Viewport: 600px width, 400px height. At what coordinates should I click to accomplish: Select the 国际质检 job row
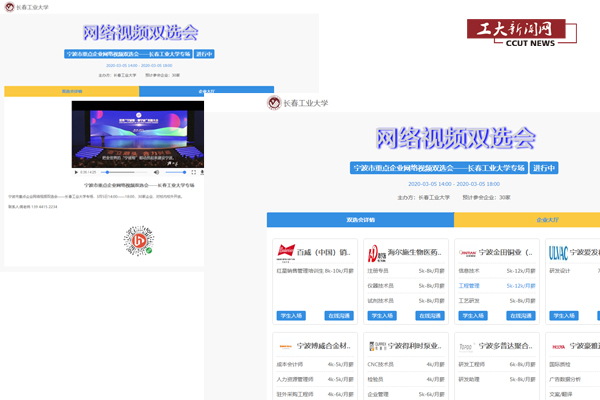[574, 364]
